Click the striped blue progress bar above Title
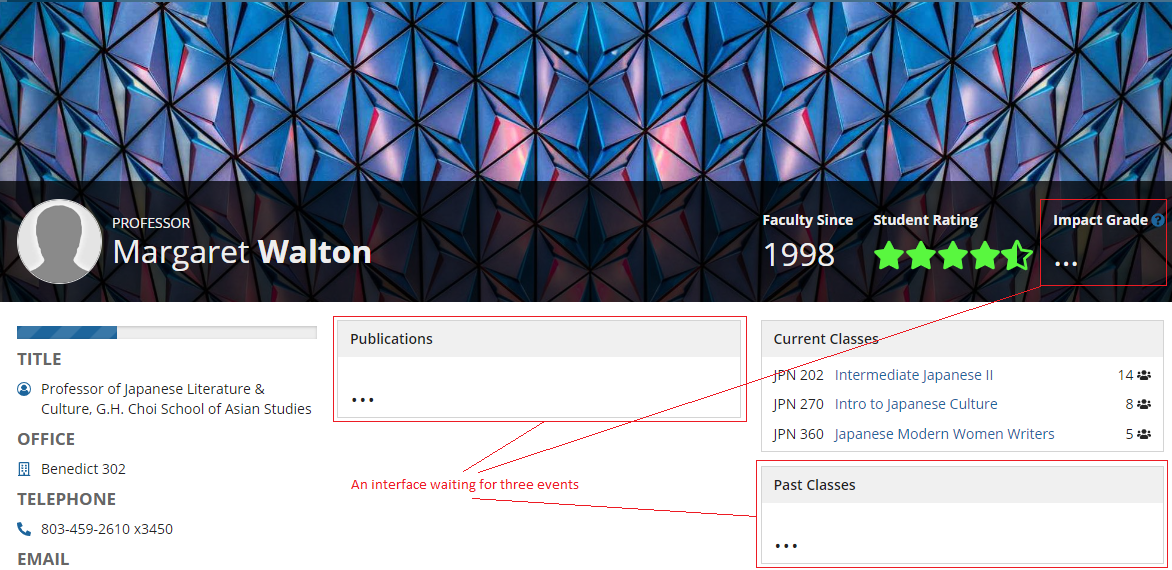The width and height of the screenshot is (1172, 570). [167, 332]
